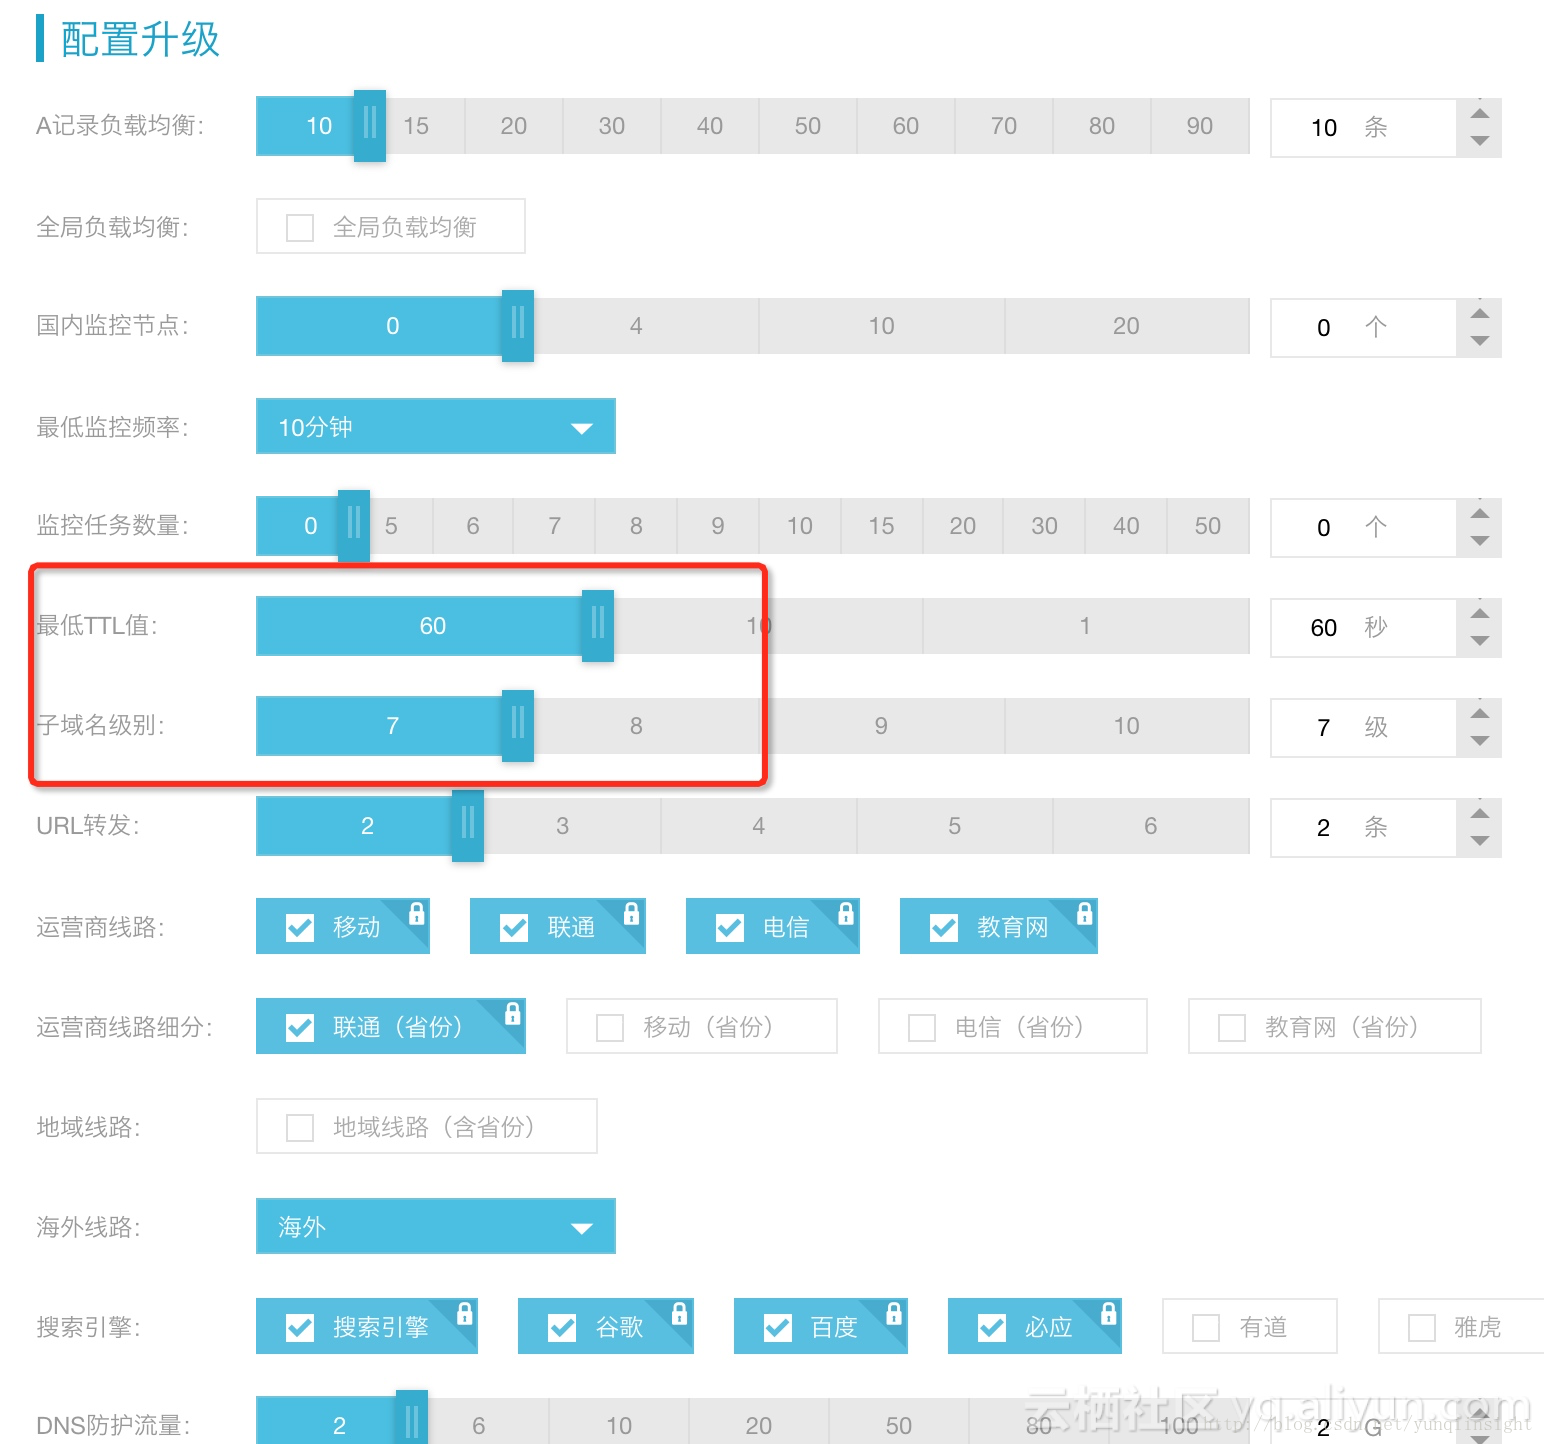The image size is (1544, 1444).
Task: Check 移动（省份） line subdivision
Action: coord(610,1027)
